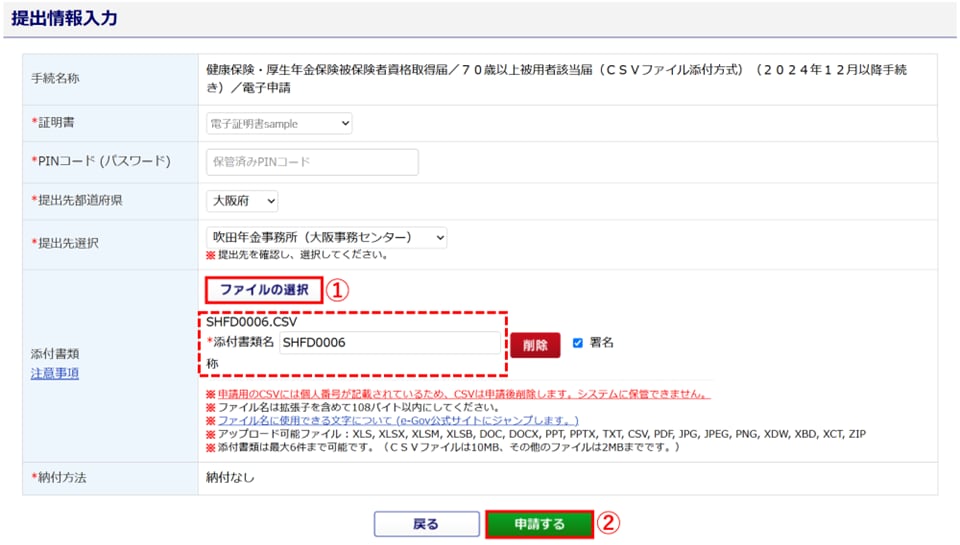Click the 手続名称 procedure description text
Image resolution: width=960 pixels, height=545 pixels.
[x=556, y=79]
